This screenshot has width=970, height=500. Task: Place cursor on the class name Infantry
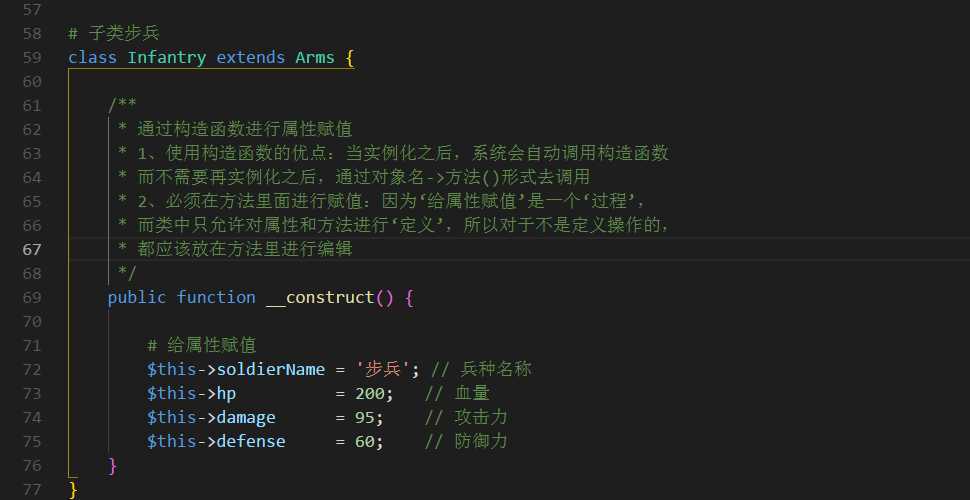[166, 58]
